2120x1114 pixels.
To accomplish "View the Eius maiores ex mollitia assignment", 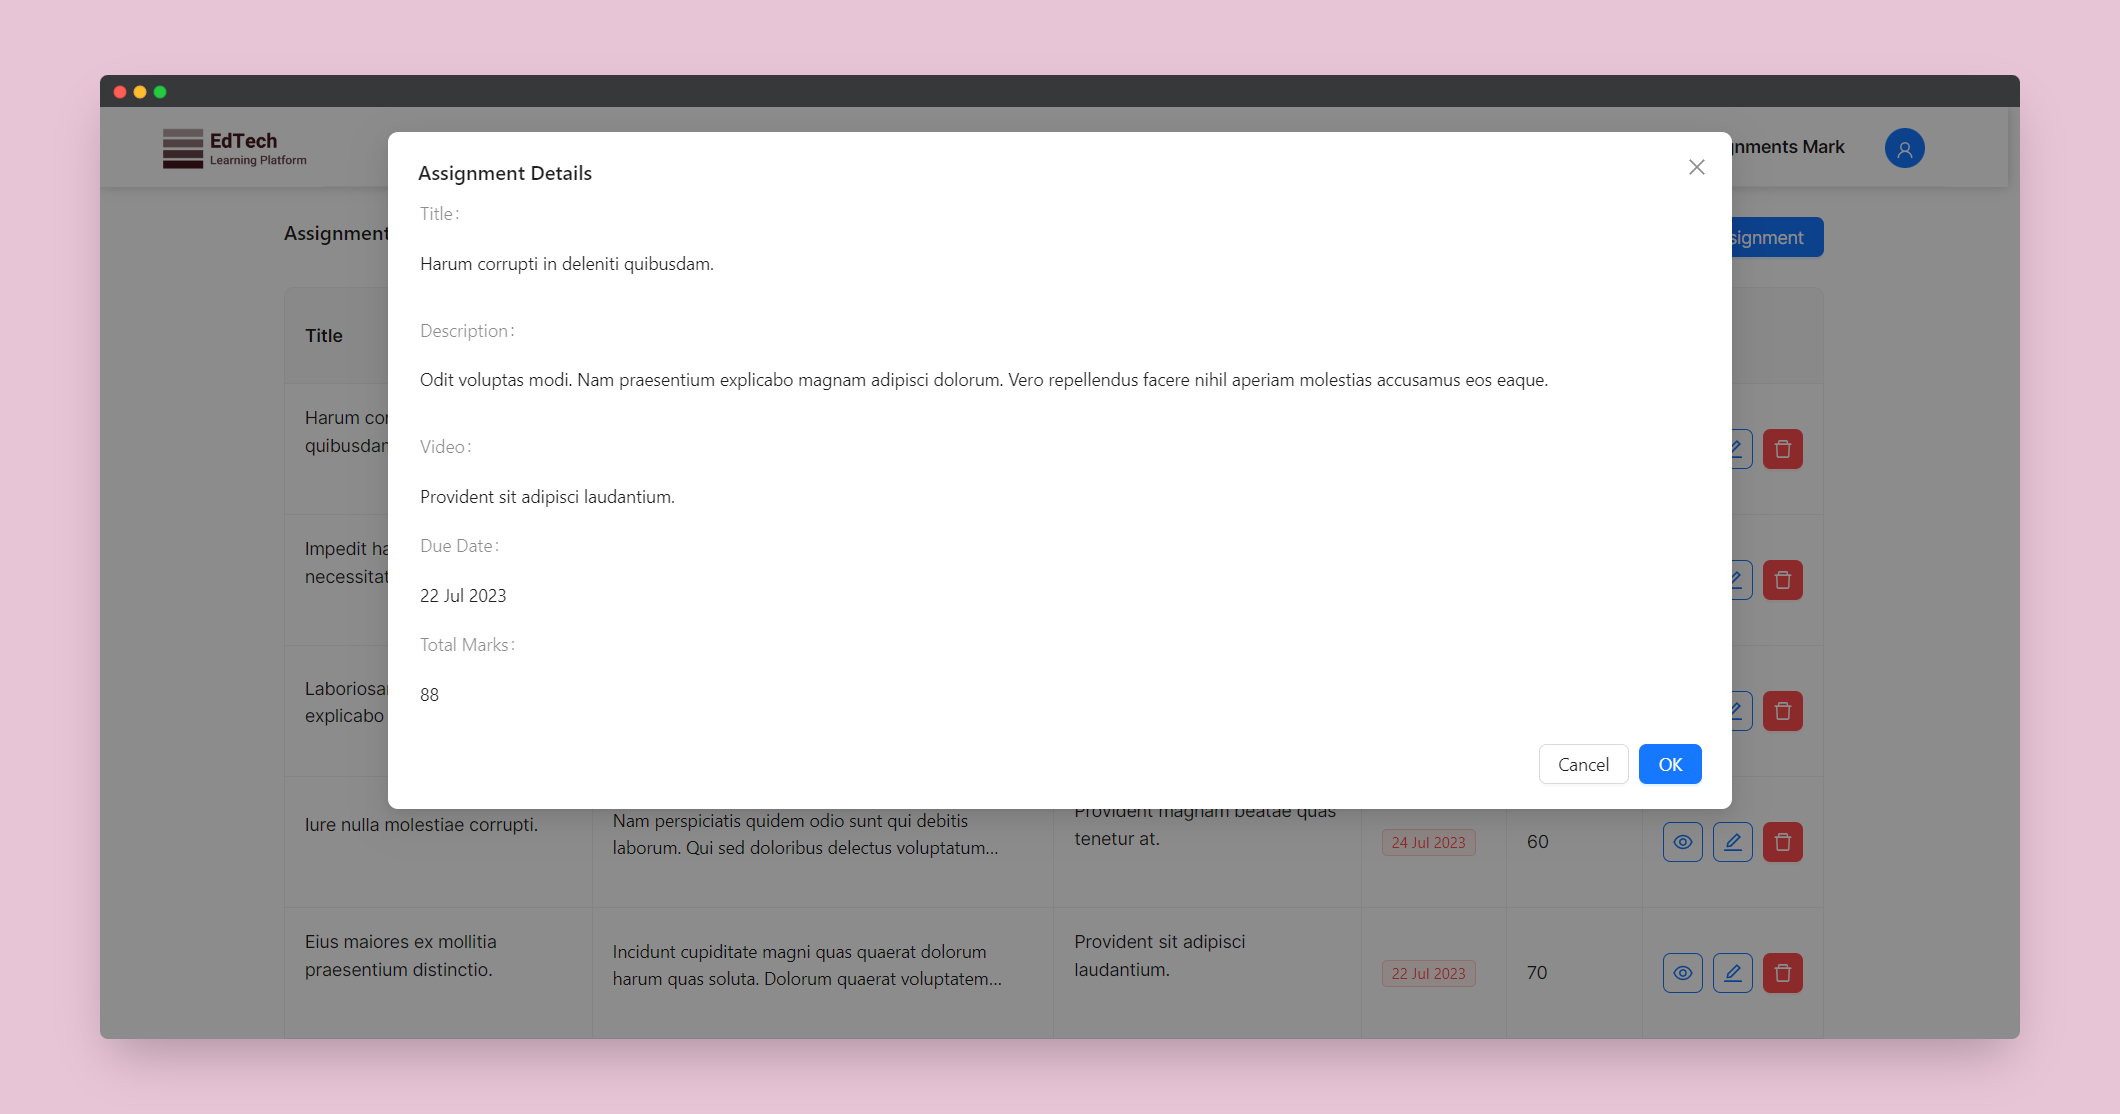I will (x=1682, y=973).
